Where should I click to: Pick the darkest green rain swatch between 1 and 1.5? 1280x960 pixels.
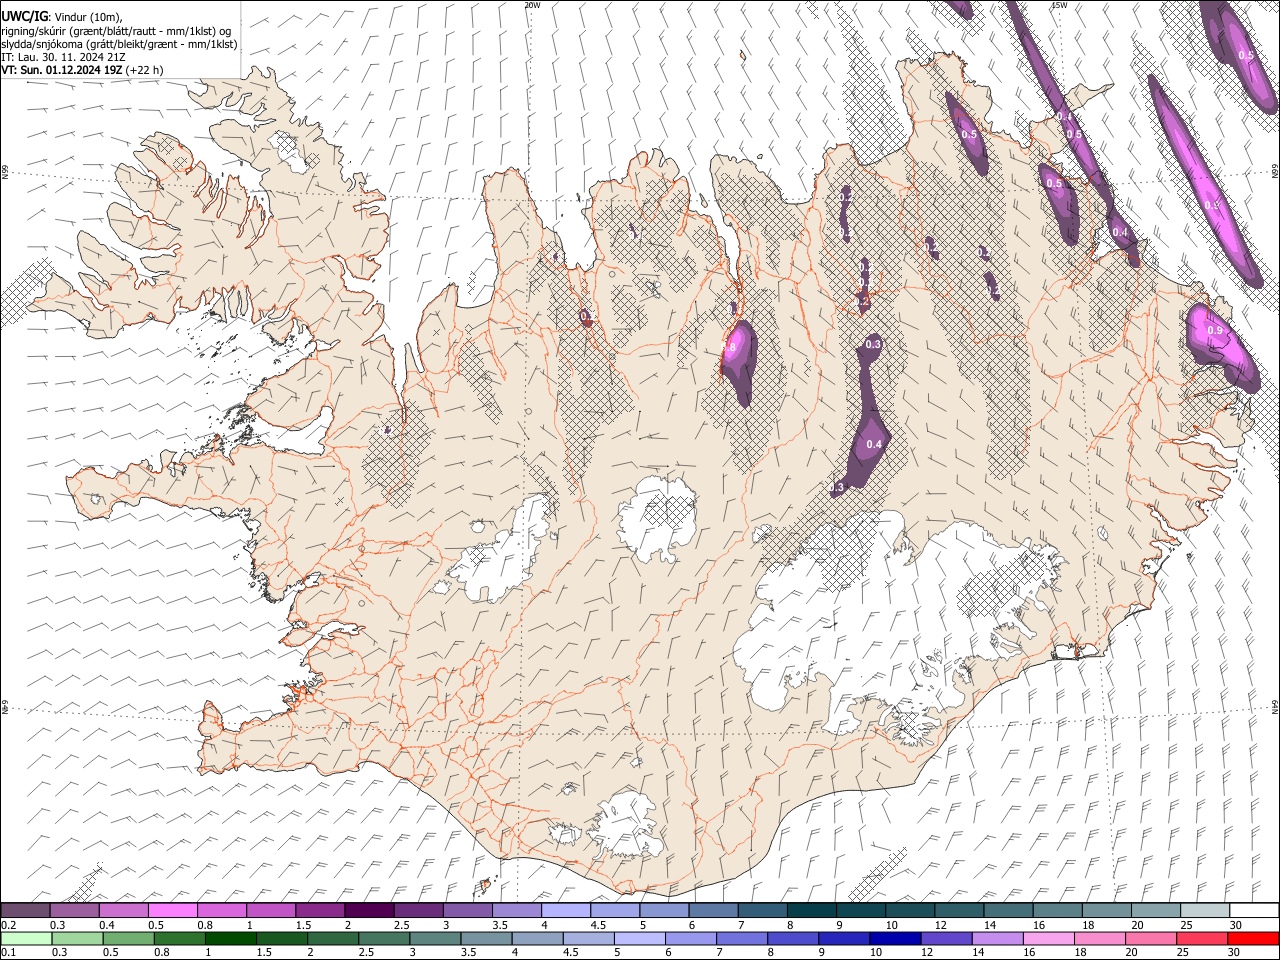coord(231,938)
